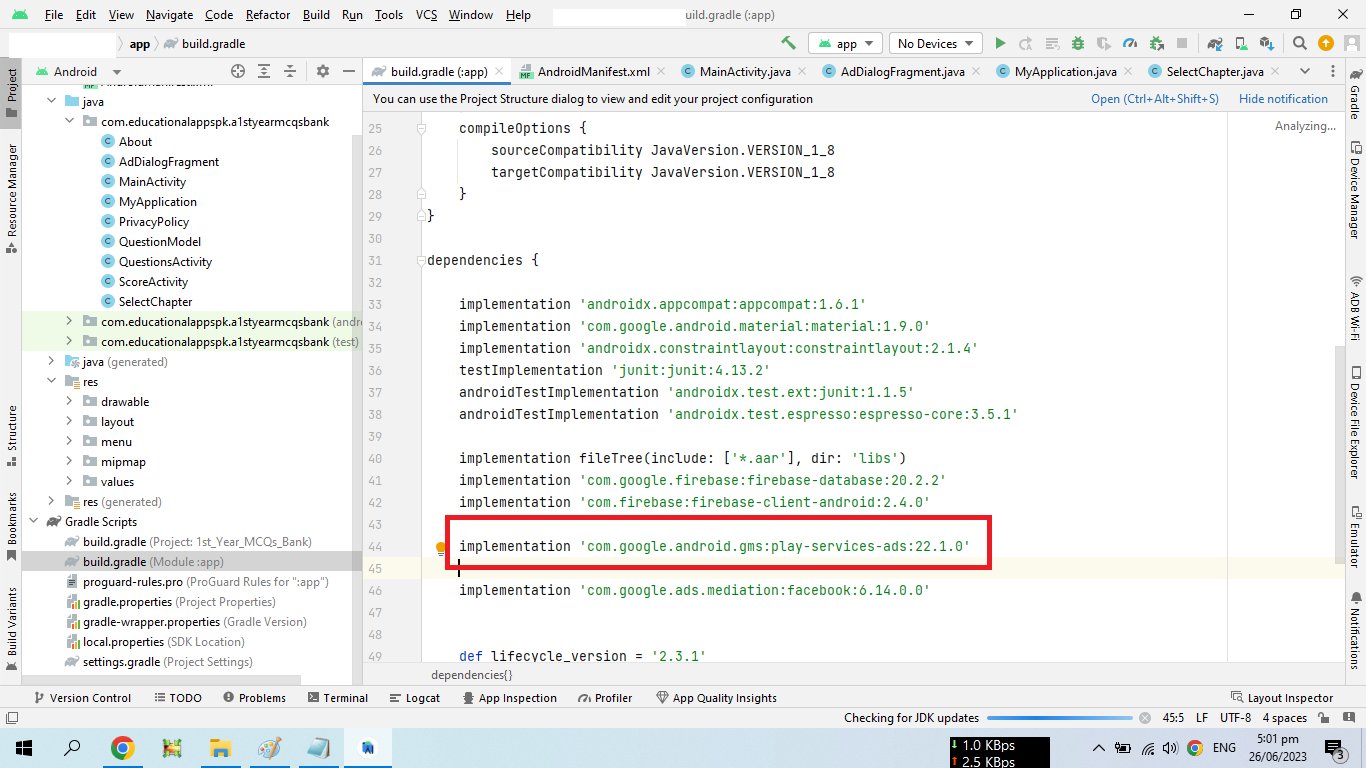Open the Device Manager toolbar icon

click(1241, 43)
